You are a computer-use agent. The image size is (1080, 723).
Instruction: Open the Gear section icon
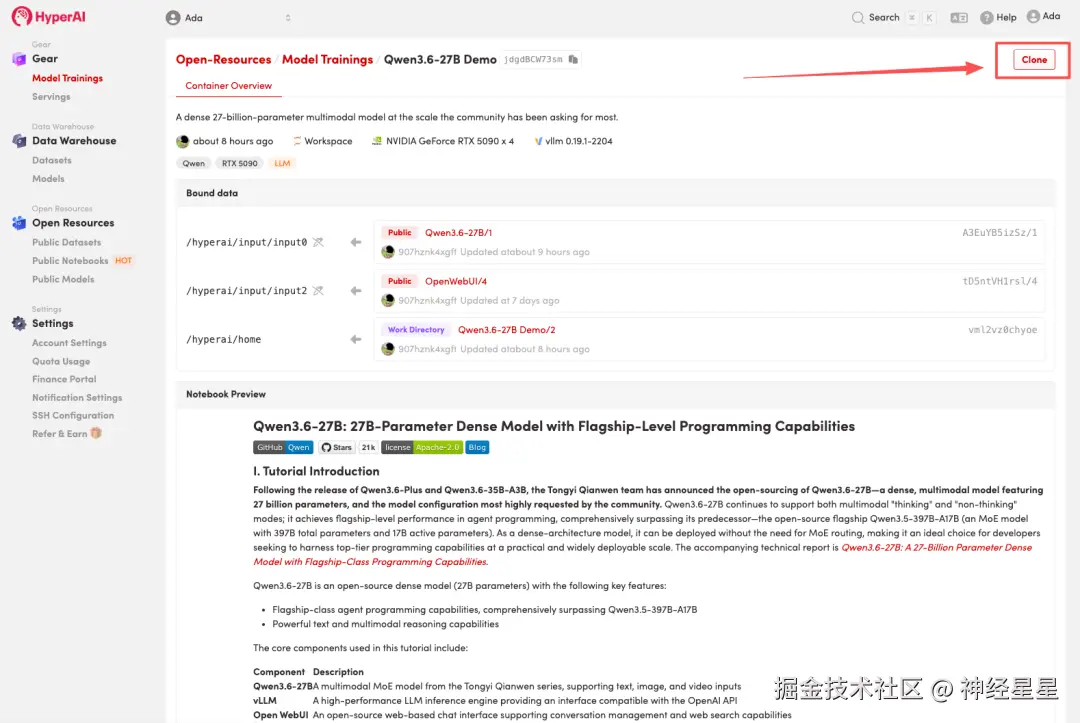(19, 59)
